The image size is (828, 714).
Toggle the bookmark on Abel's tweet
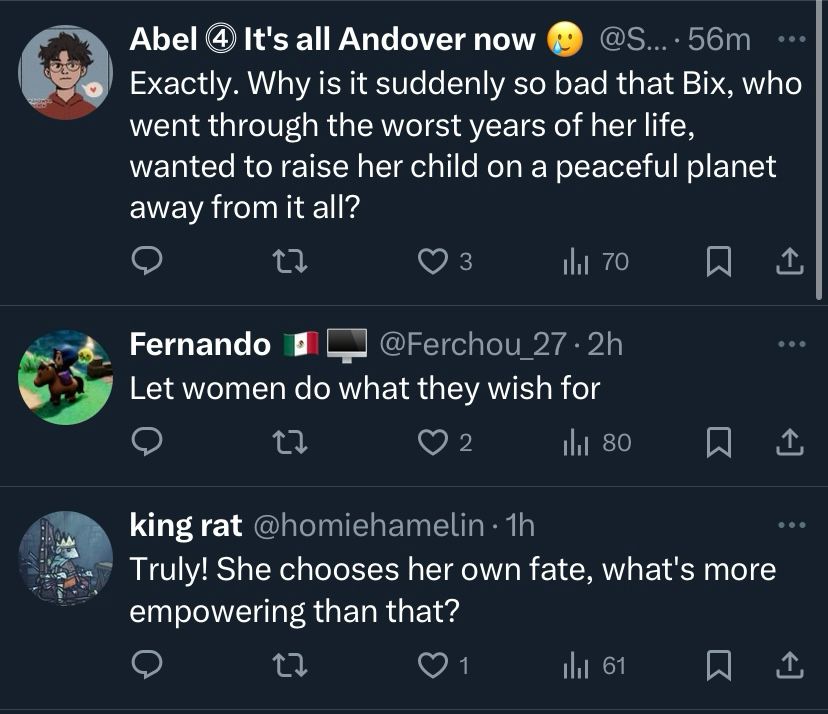pos(718,261)
